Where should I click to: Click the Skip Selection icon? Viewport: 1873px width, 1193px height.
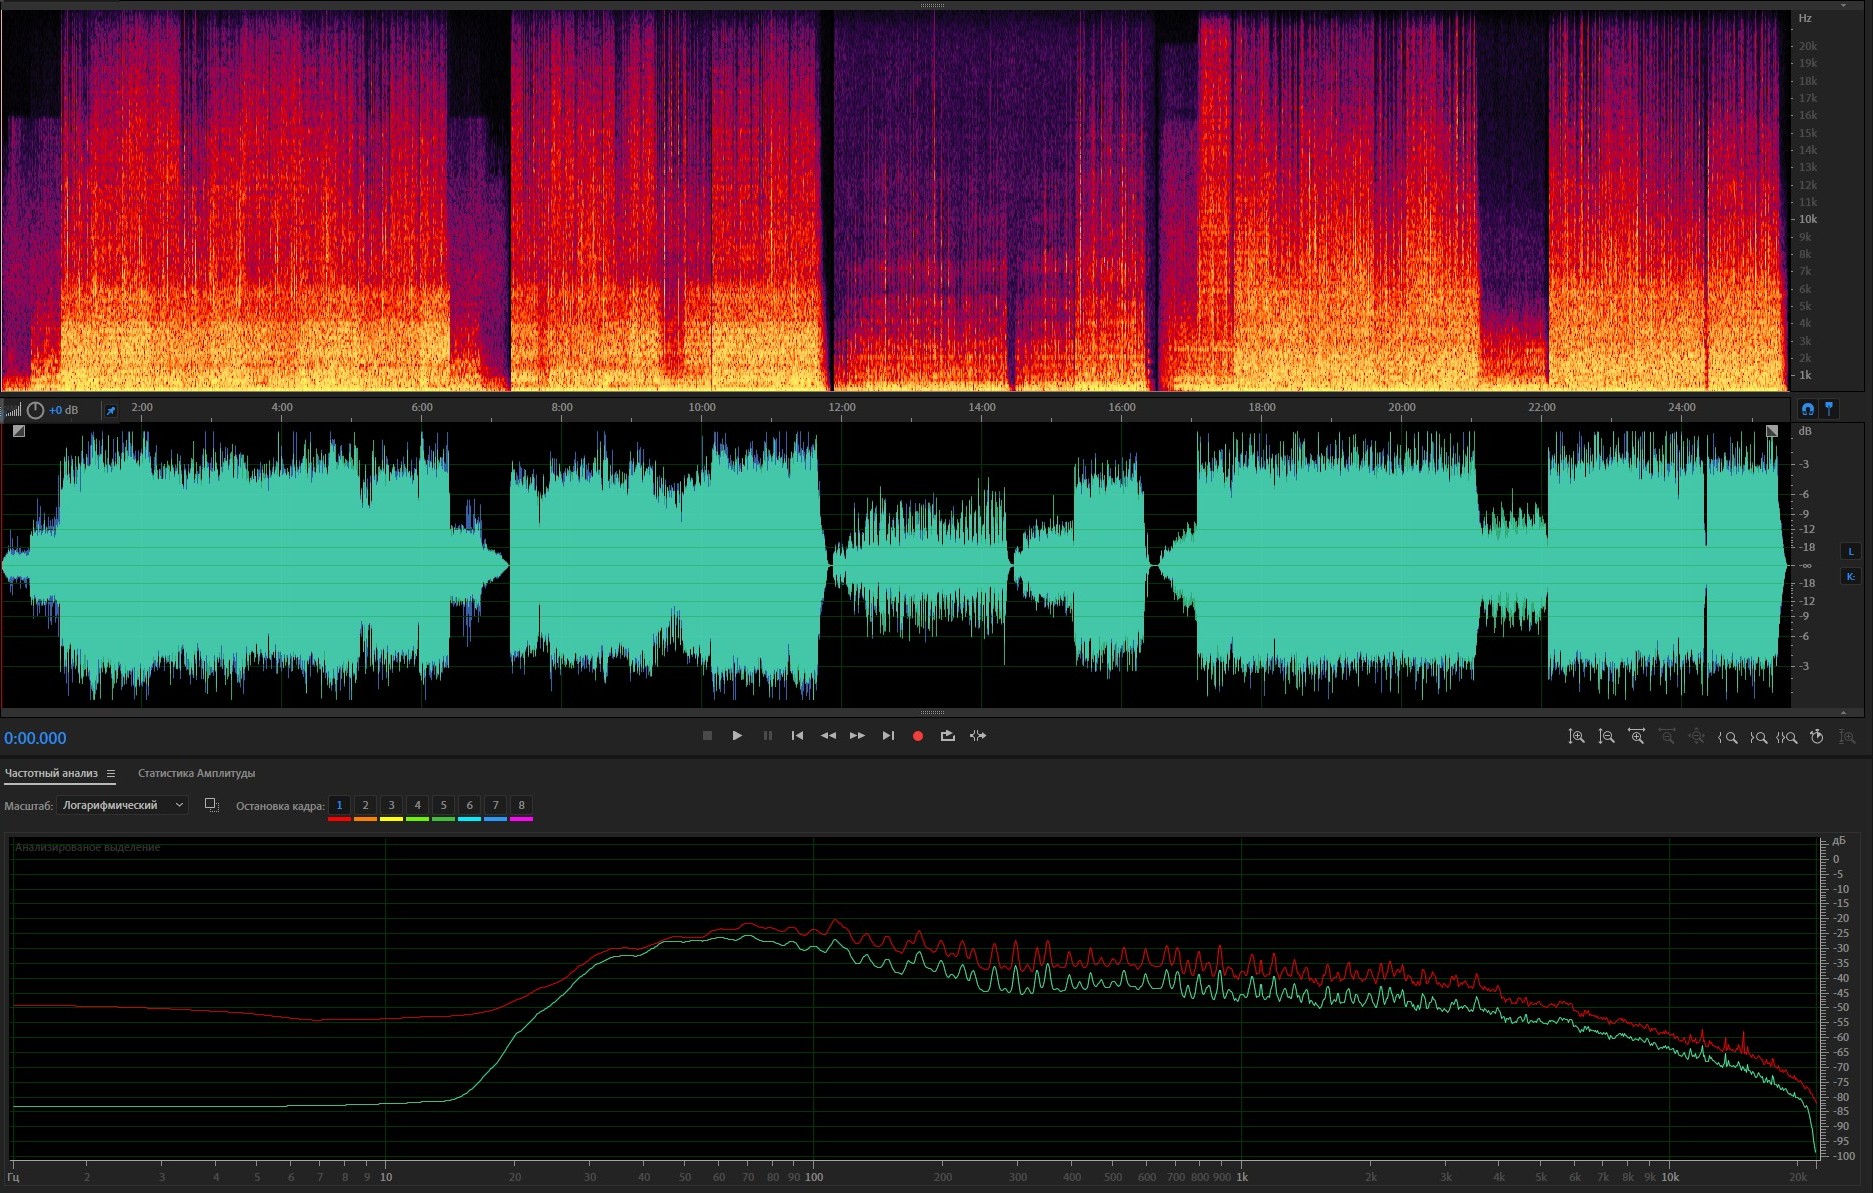point(978,736)
